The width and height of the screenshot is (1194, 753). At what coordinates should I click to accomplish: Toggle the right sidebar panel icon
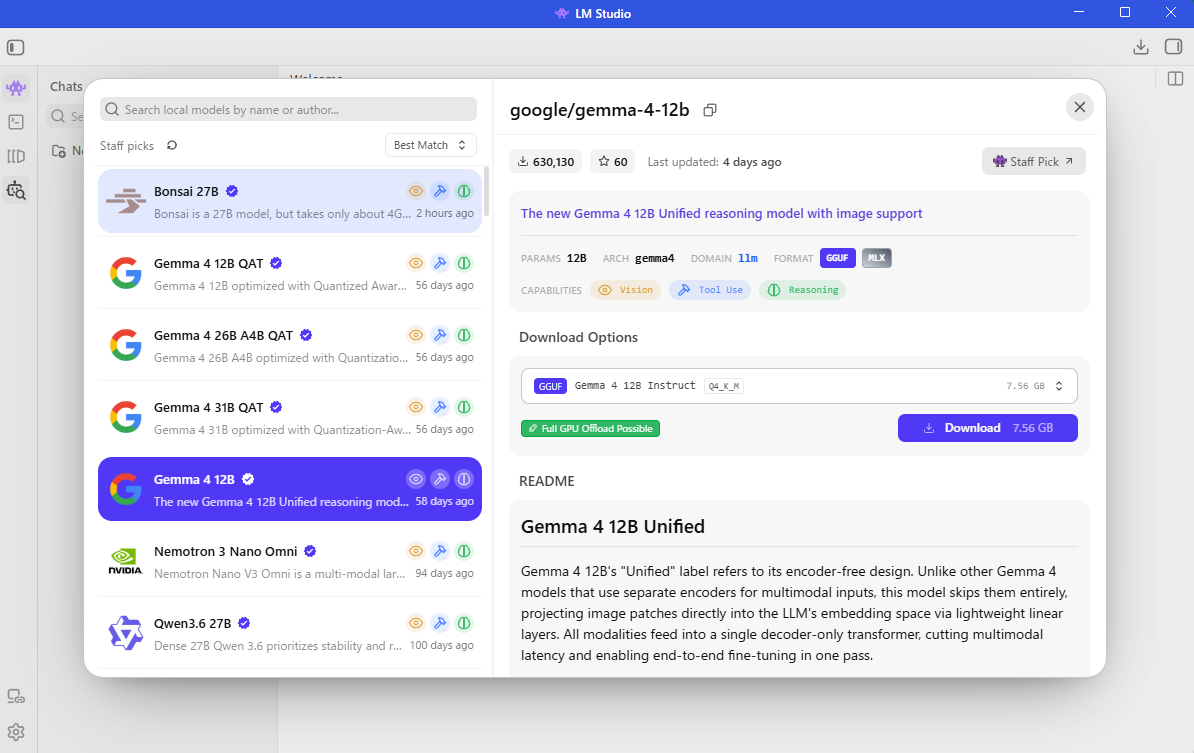click(x=1173, y=47)
